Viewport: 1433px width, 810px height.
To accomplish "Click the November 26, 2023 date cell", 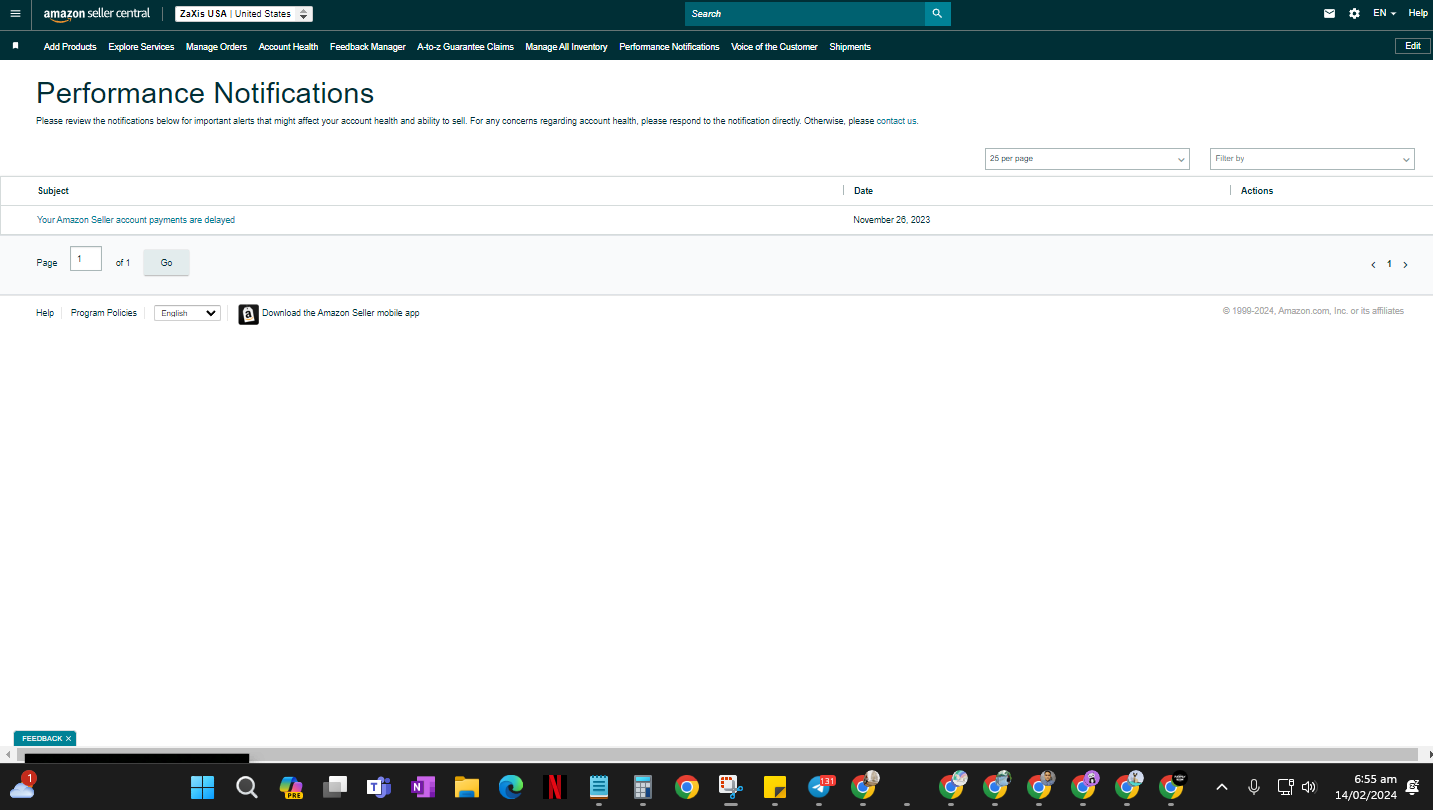I will click(892, 220).
